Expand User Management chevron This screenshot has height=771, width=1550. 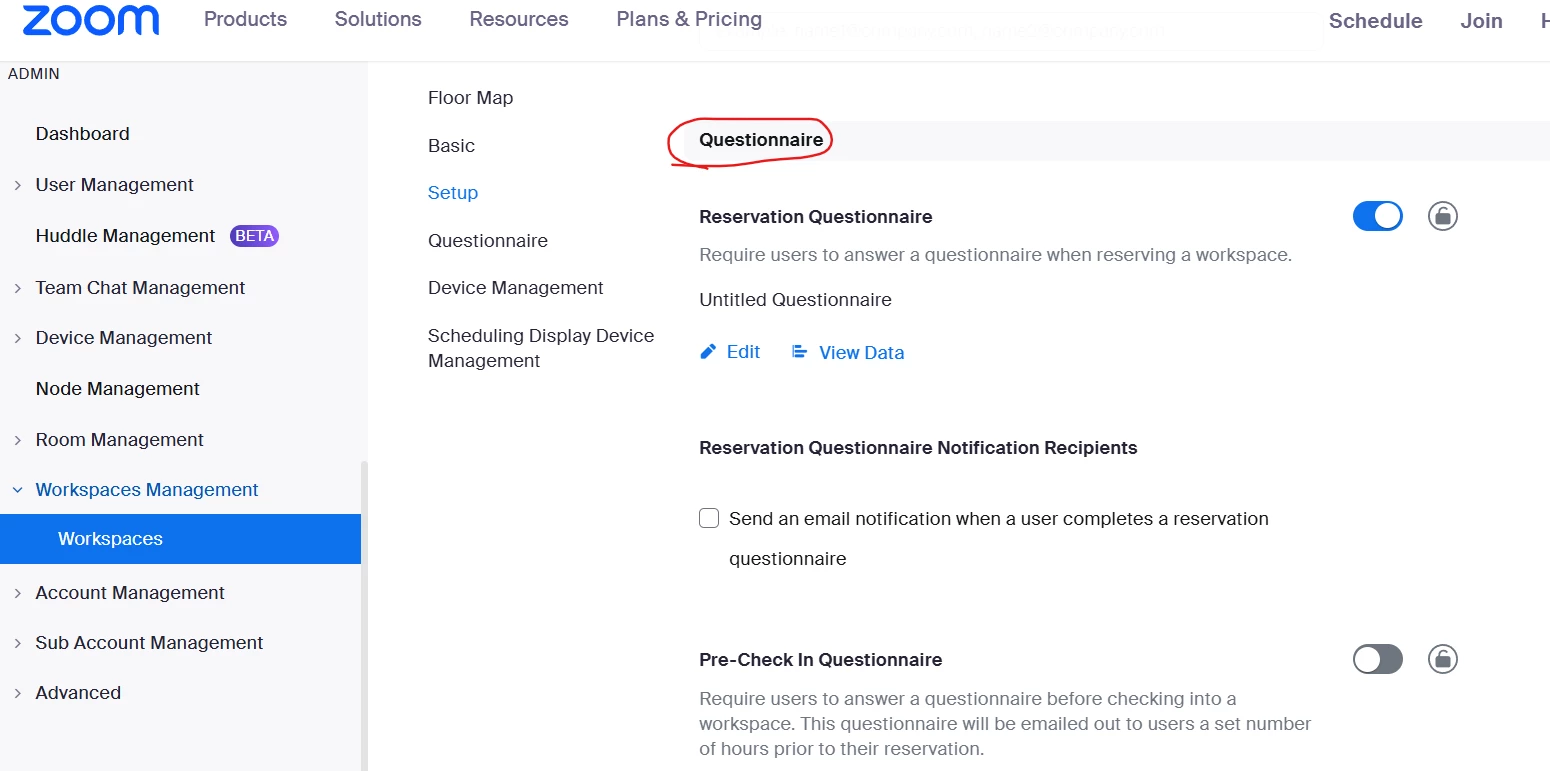click(17, 185)
